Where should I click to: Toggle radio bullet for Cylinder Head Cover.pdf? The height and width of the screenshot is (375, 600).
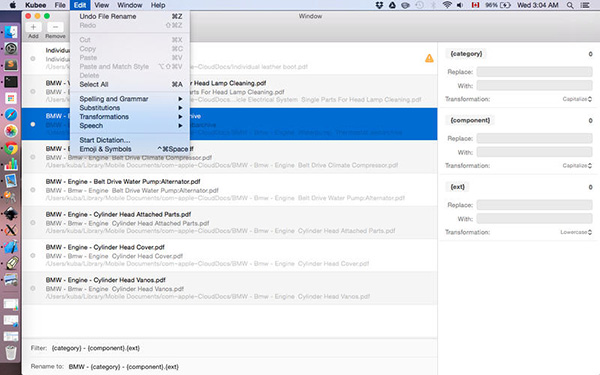33,255
